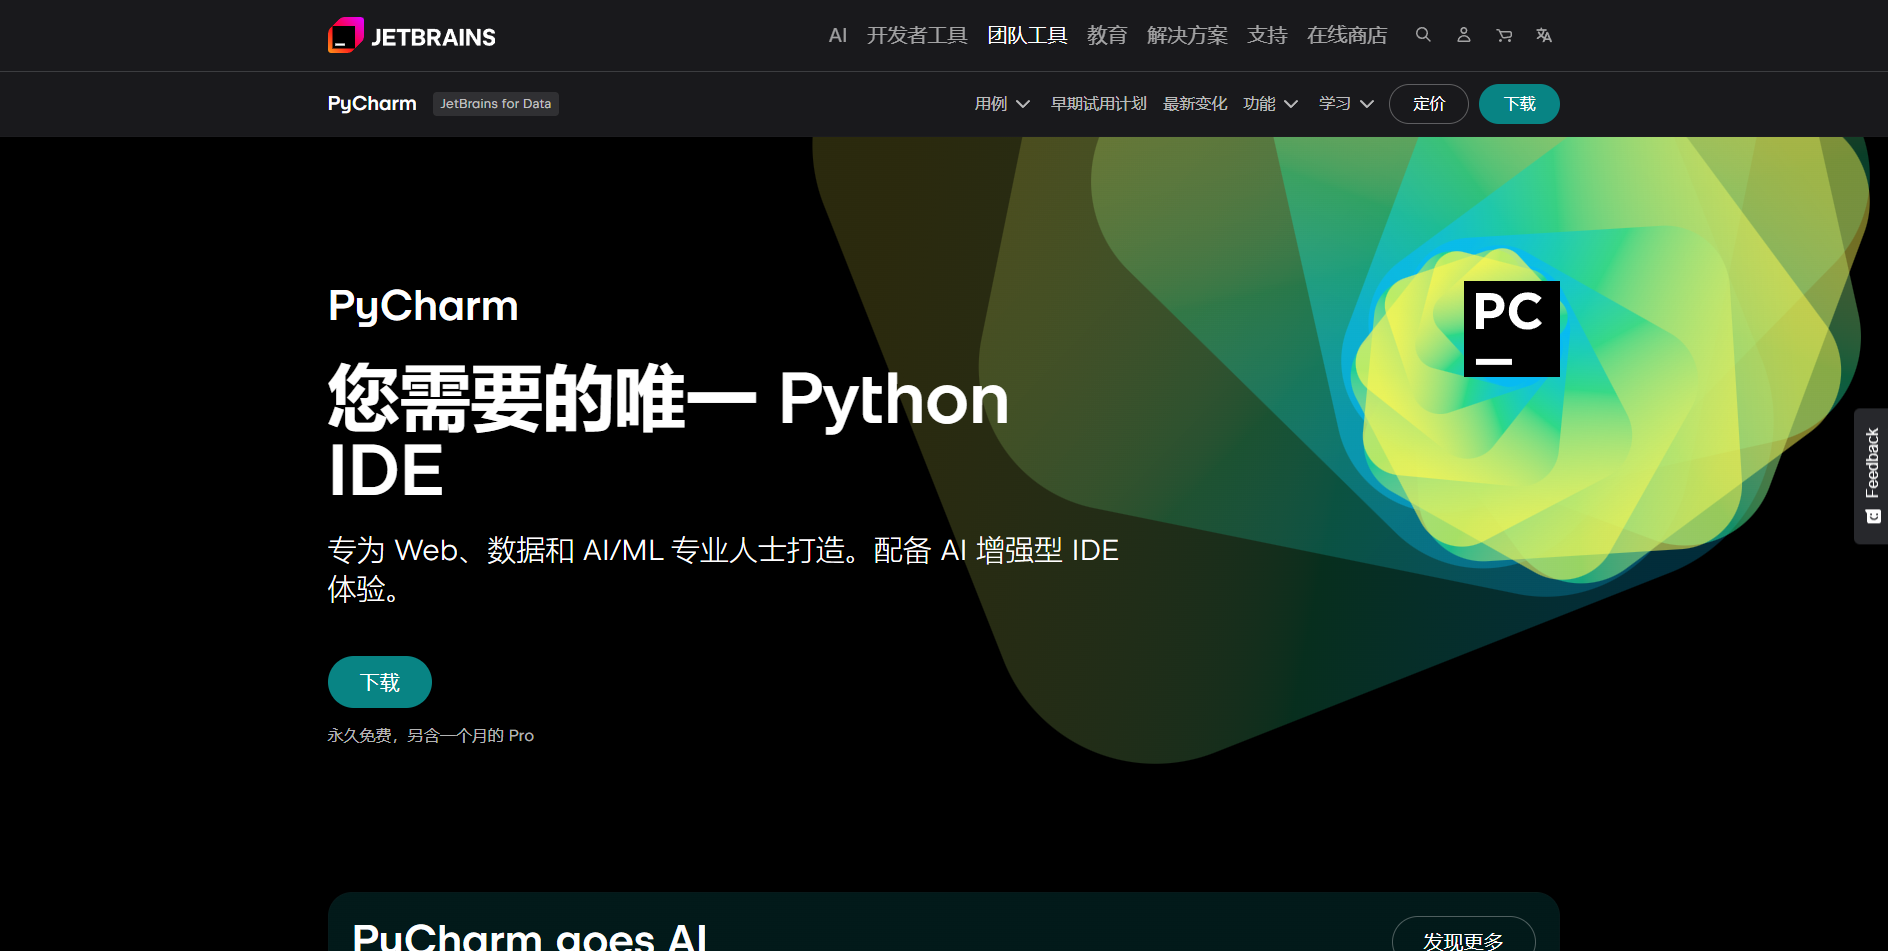Open the 最新变化 link
This screenshot has height=951, width=1888.
point(1195,104)
